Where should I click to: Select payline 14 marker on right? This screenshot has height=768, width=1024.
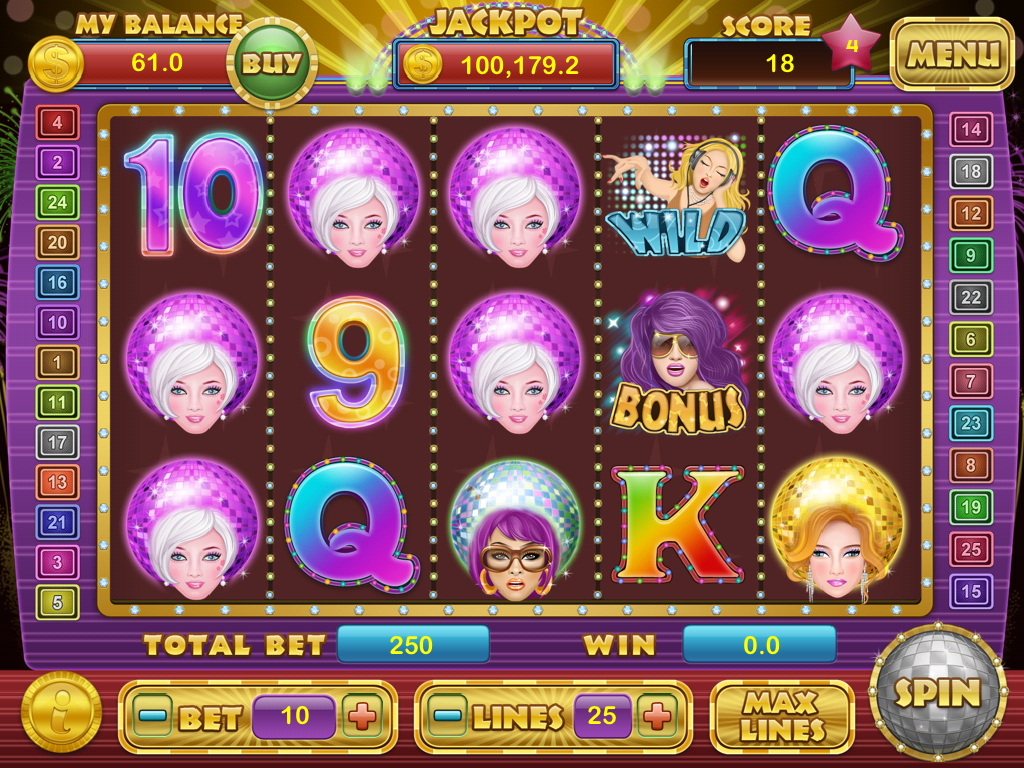point(970,130)
